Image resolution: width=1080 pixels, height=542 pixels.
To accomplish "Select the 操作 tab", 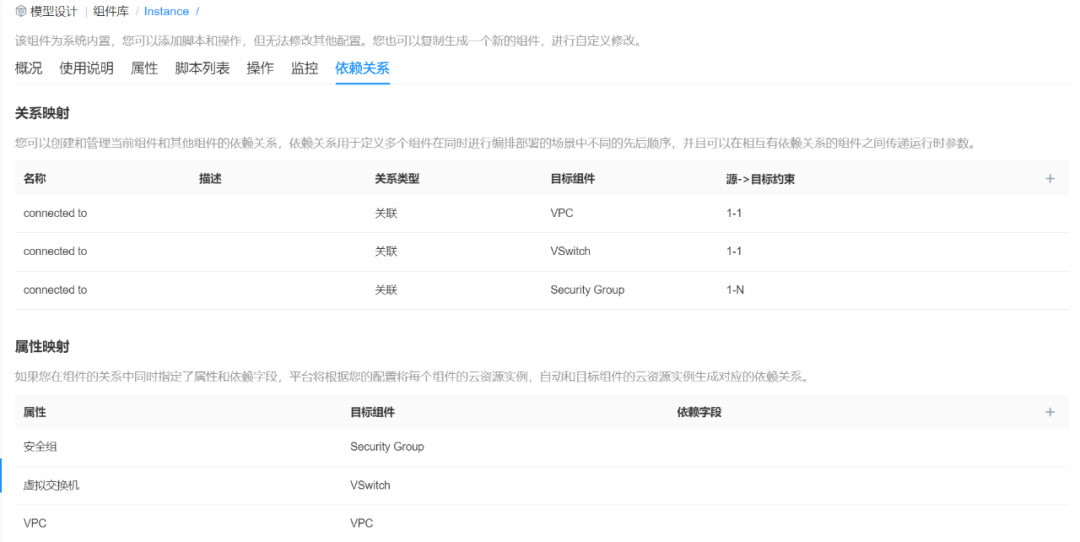I will click(x=260, y=68).
